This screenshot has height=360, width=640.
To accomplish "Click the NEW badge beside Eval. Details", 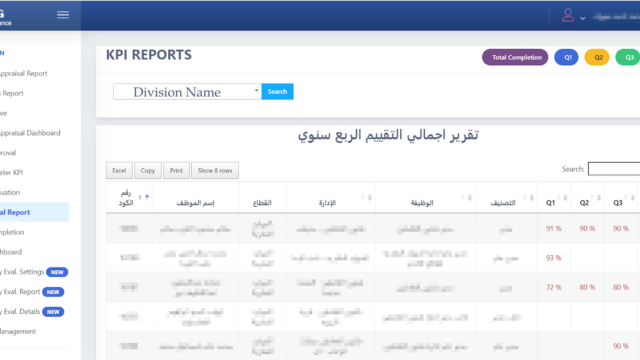I will click(x=53, y=312).
